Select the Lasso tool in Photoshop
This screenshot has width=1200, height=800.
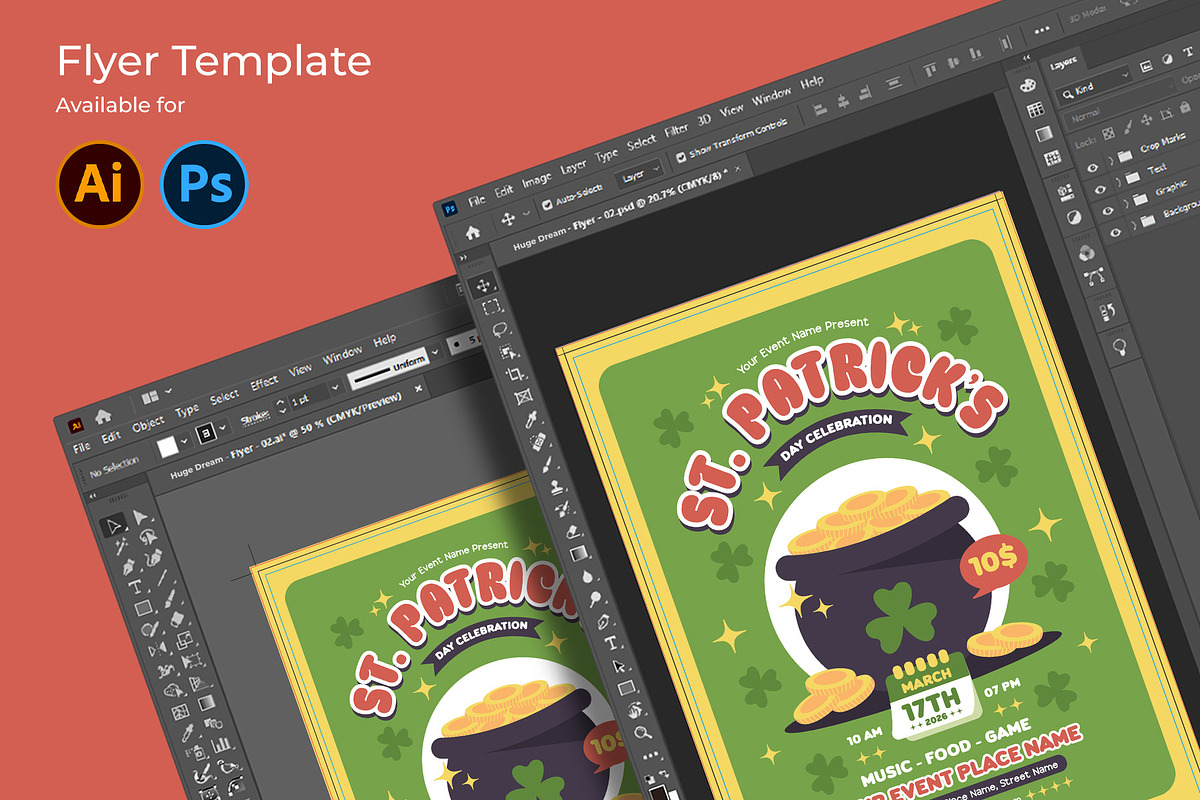pos(499,329)
